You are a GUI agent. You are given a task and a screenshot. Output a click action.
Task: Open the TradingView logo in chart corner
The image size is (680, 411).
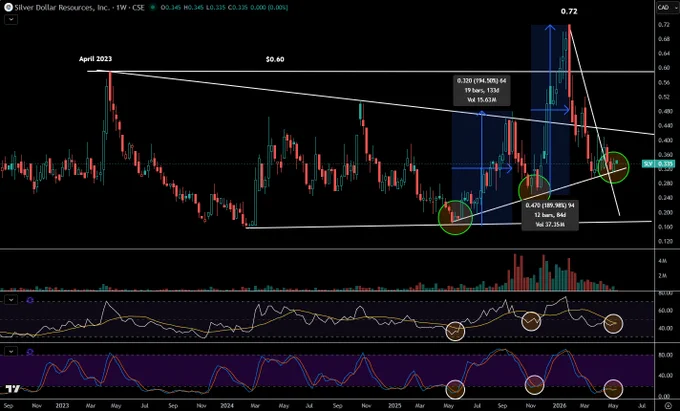tap(13, 389)
